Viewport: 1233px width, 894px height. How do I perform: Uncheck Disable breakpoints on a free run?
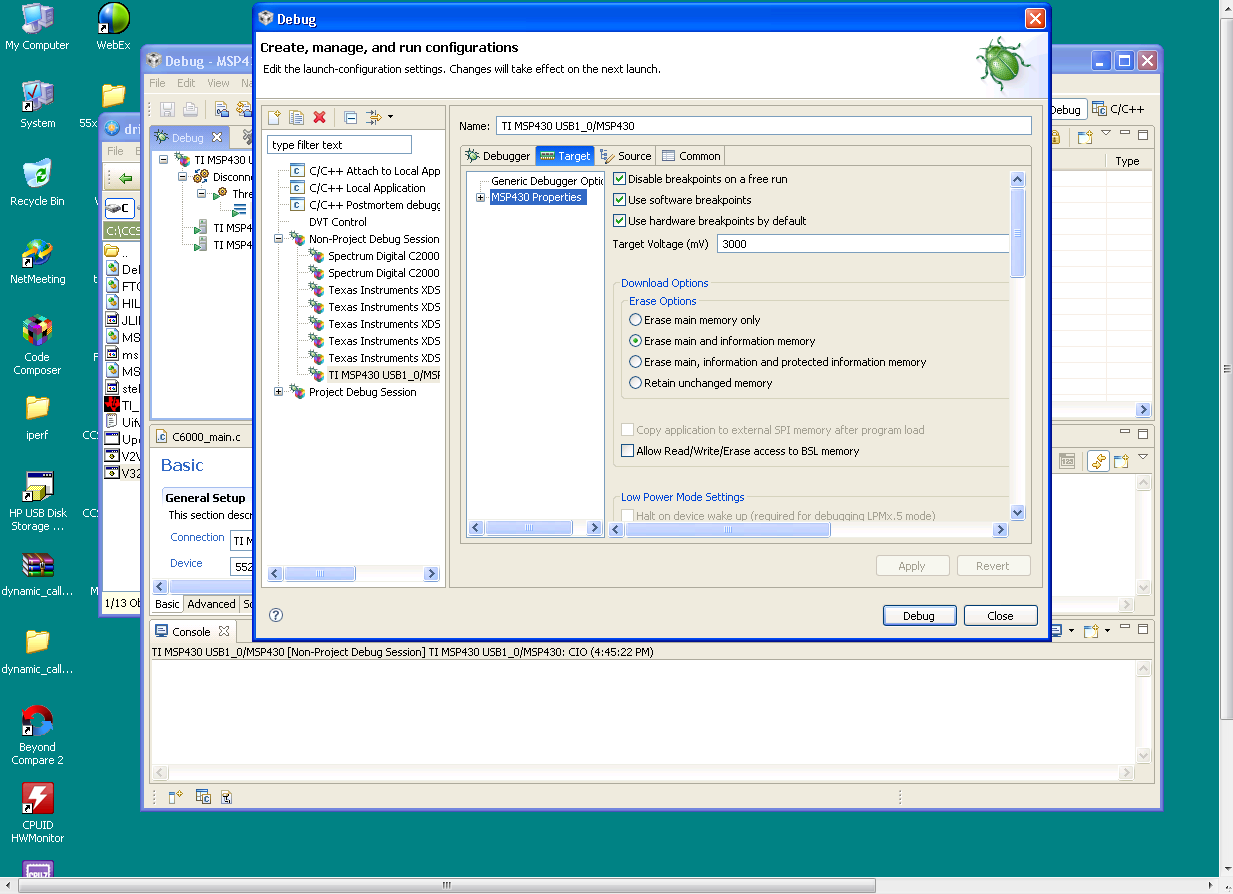click(x=620, y=178)
